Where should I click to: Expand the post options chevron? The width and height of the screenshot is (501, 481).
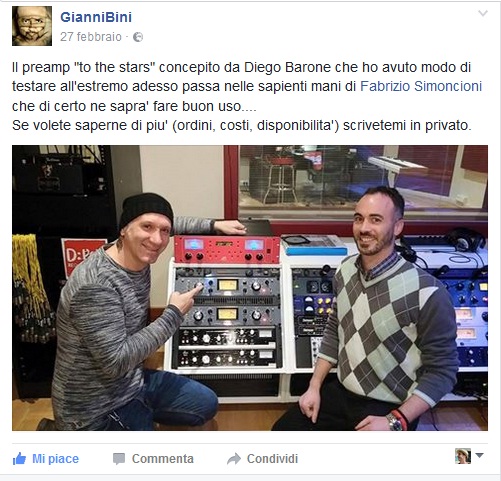[x=483, y=13]
